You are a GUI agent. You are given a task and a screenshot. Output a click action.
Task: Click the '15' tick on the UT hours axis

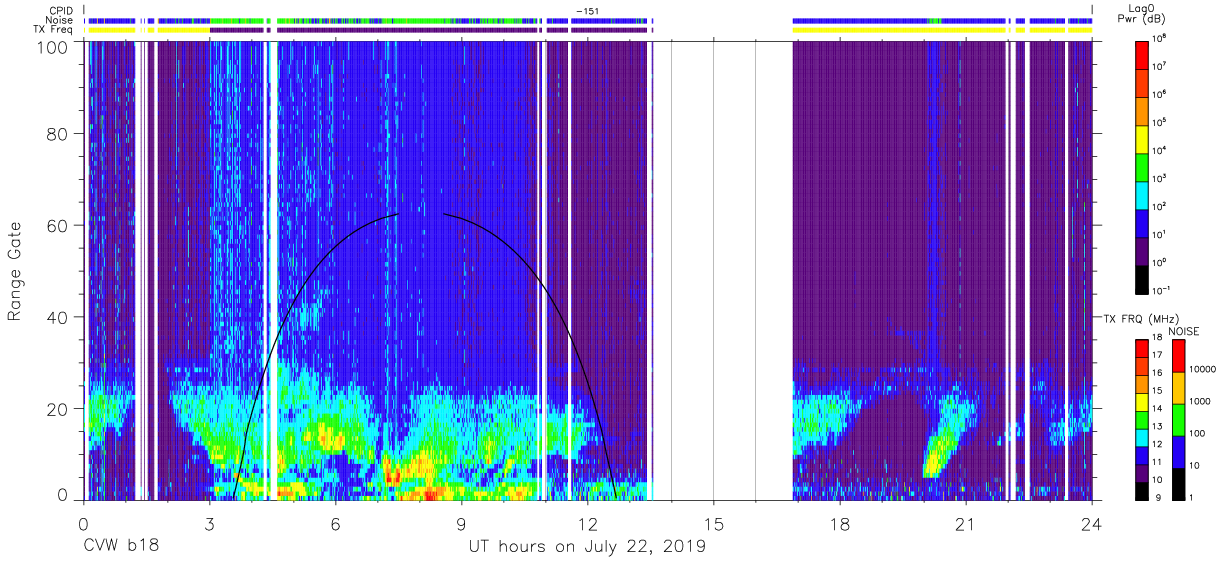point(713,523)
